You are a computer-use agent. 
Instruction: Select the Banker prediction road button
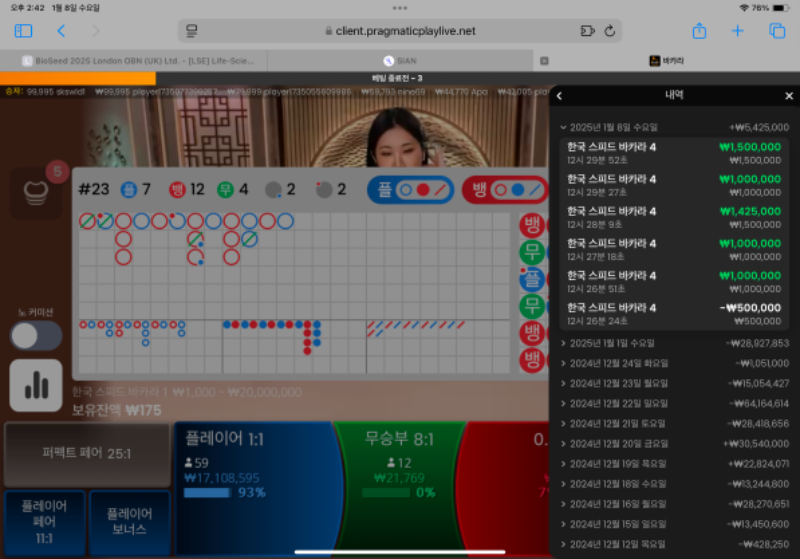[x=505, y=190]
